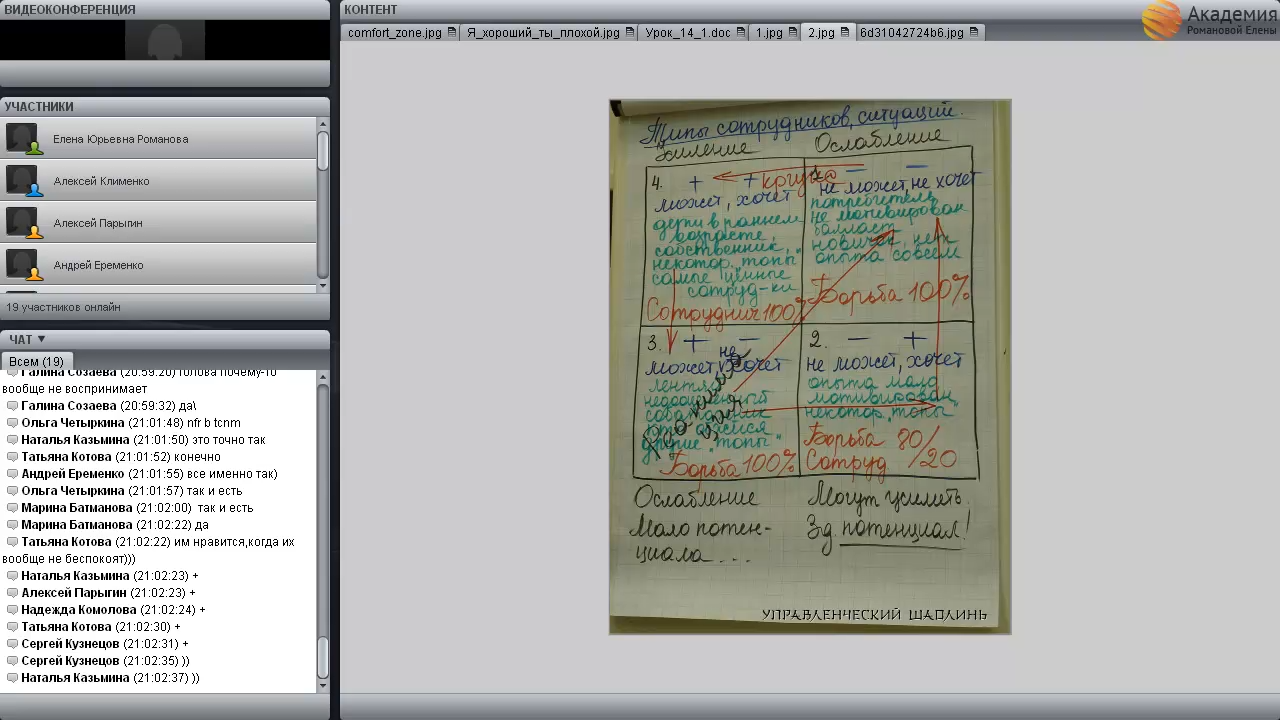Click participants list scroll-down arrow
The height and width of the screenshot is (720, 1280).
tap(323, 286)
